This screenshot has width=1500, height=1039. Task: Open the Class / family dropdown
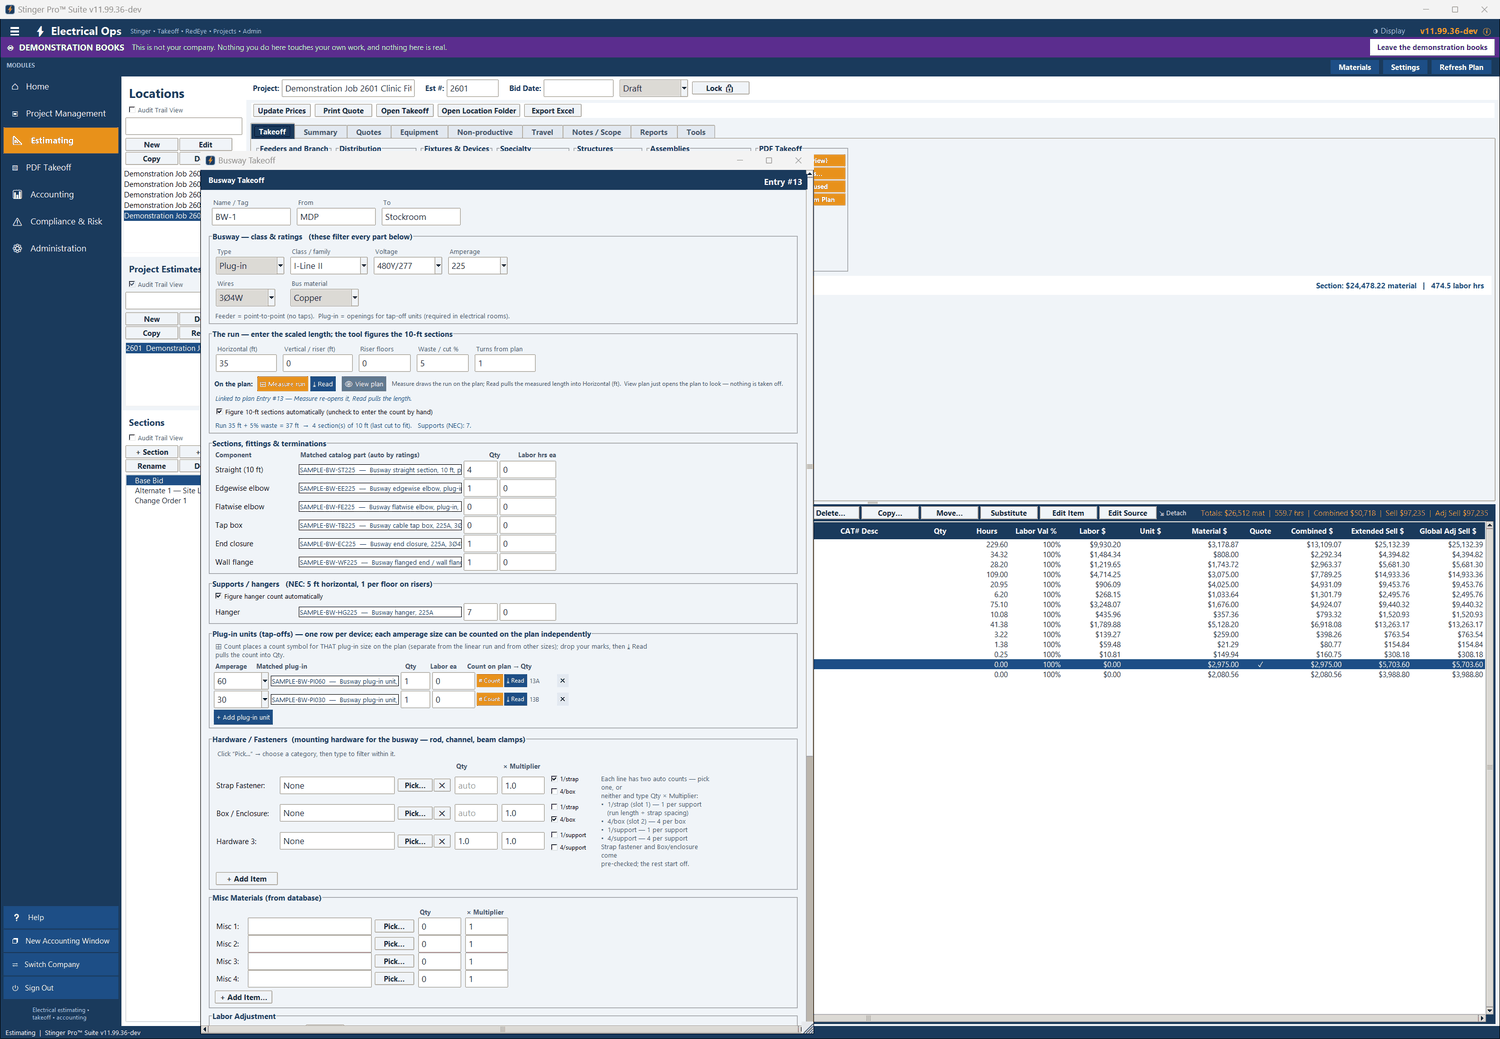363,266
